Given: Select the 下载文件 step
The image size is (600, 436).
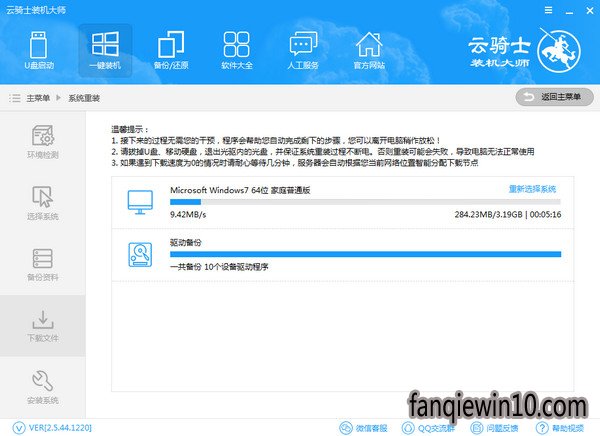Looking at the screenshot, I should point(43,326).
